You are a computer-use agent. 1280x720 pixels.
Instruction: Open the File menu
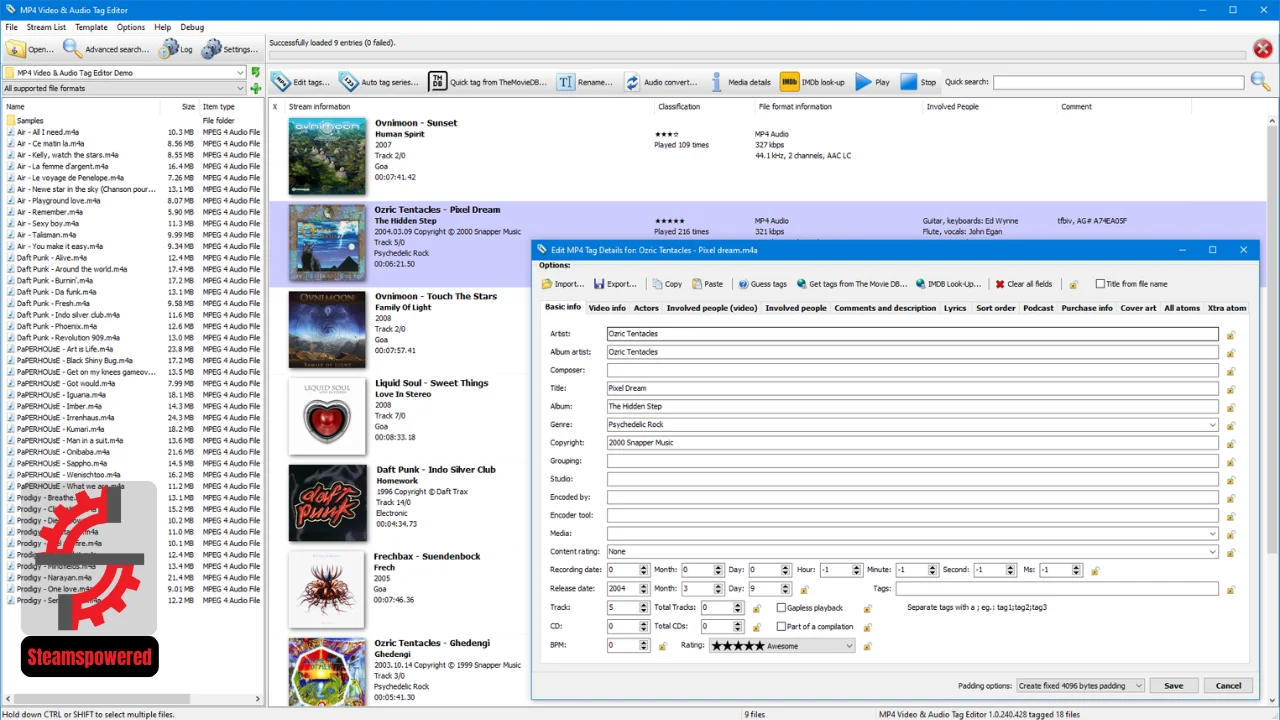tap(12, 27)
